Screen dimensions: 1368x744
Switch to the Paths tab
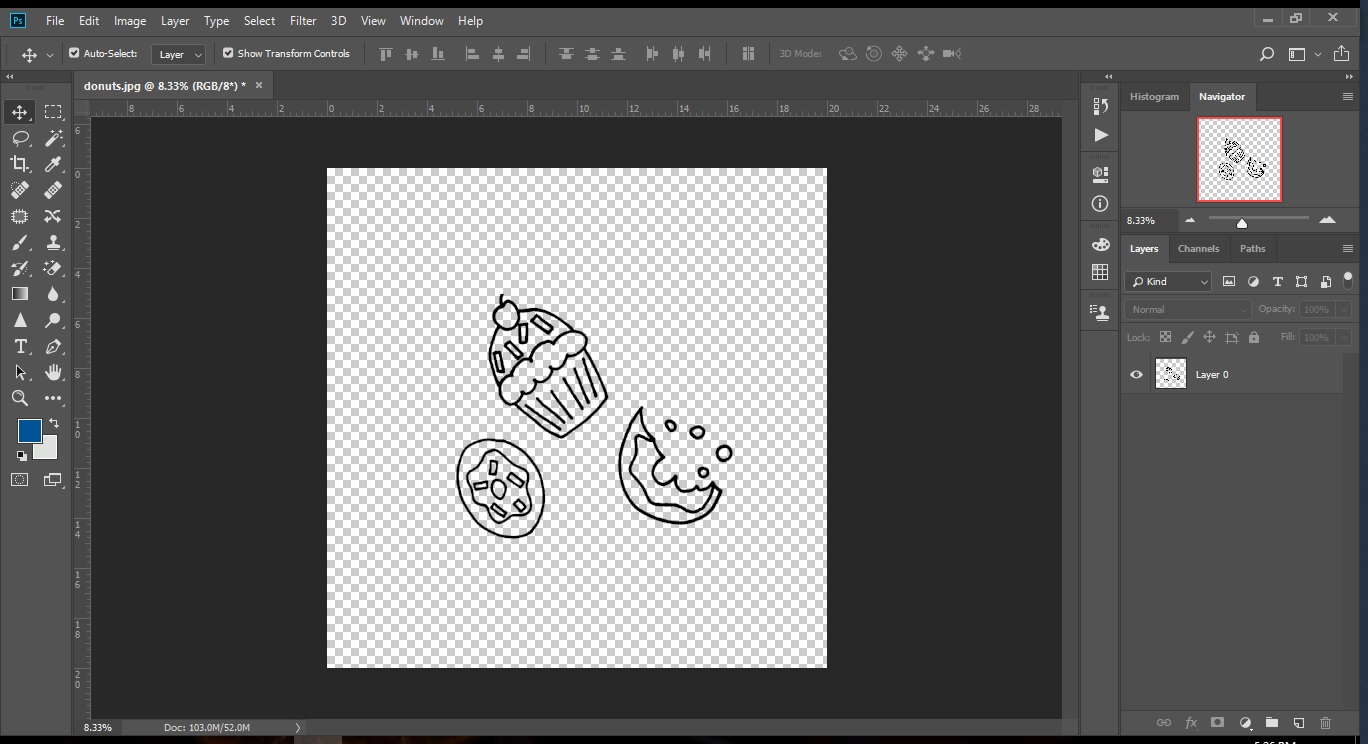pos(1252,249)
